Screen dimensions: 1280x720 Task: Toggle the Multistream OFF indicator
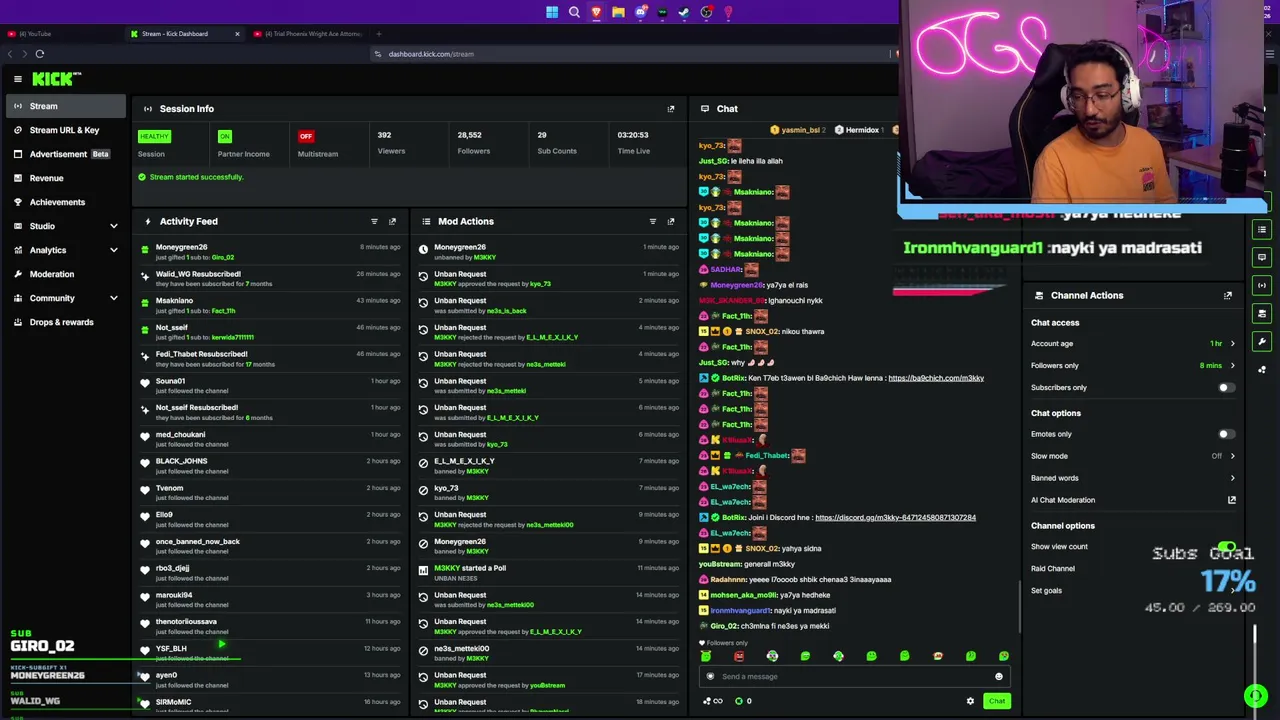click(x=306, y=136)
